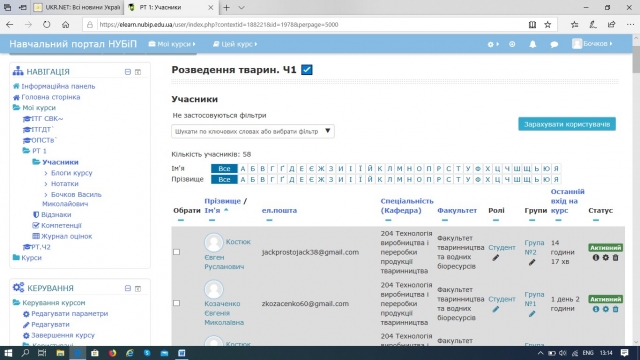640x360 pixels.
Task: Open the settings gear menu in header
Action: [x=493, y=44]
